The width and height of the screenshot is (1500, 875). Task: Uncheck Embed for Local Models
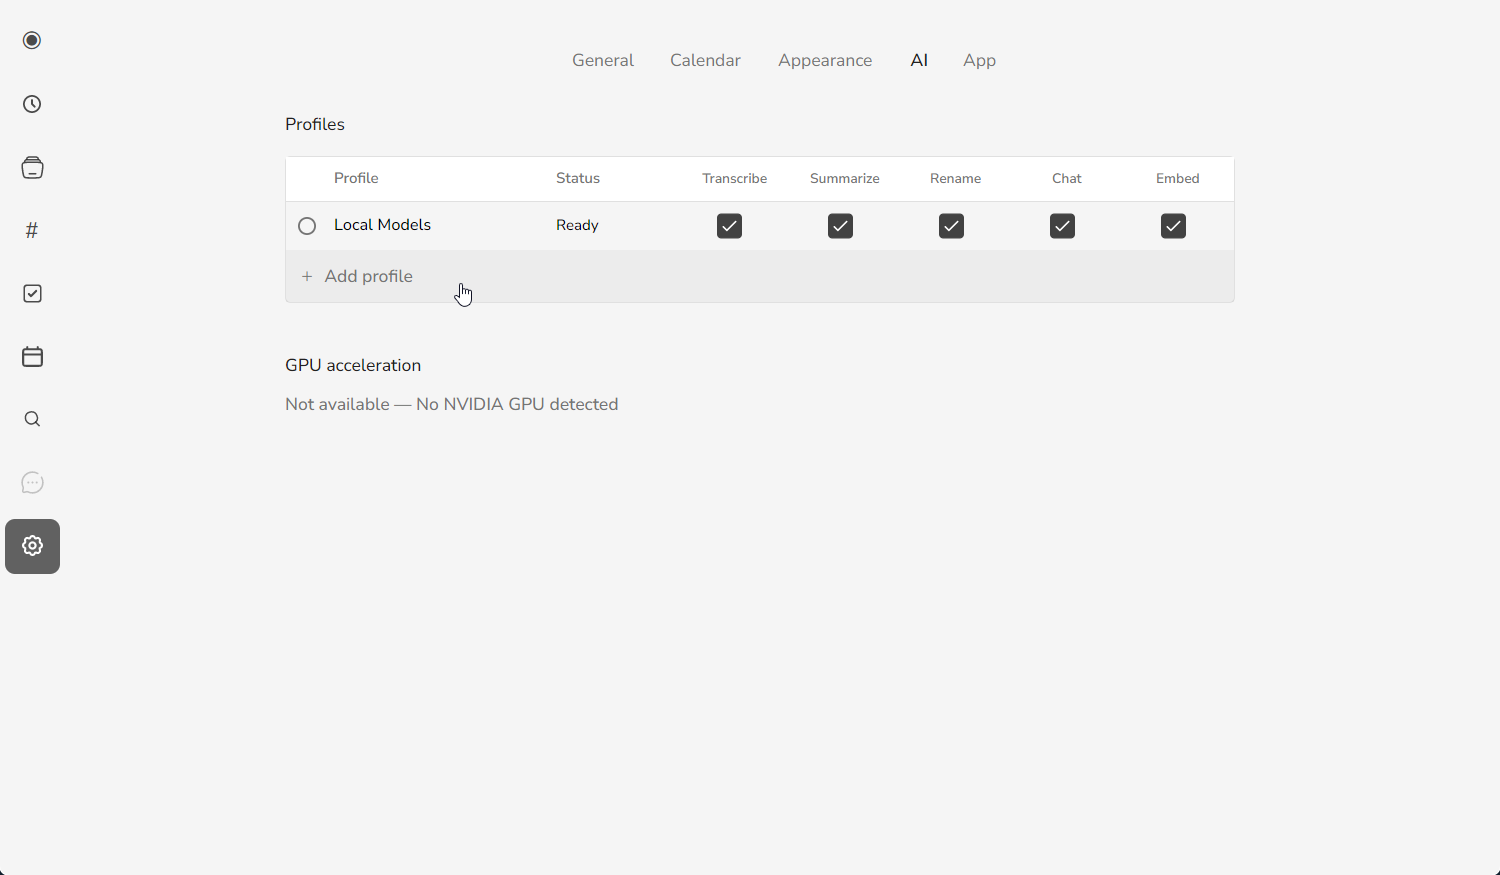(1174, 226)
